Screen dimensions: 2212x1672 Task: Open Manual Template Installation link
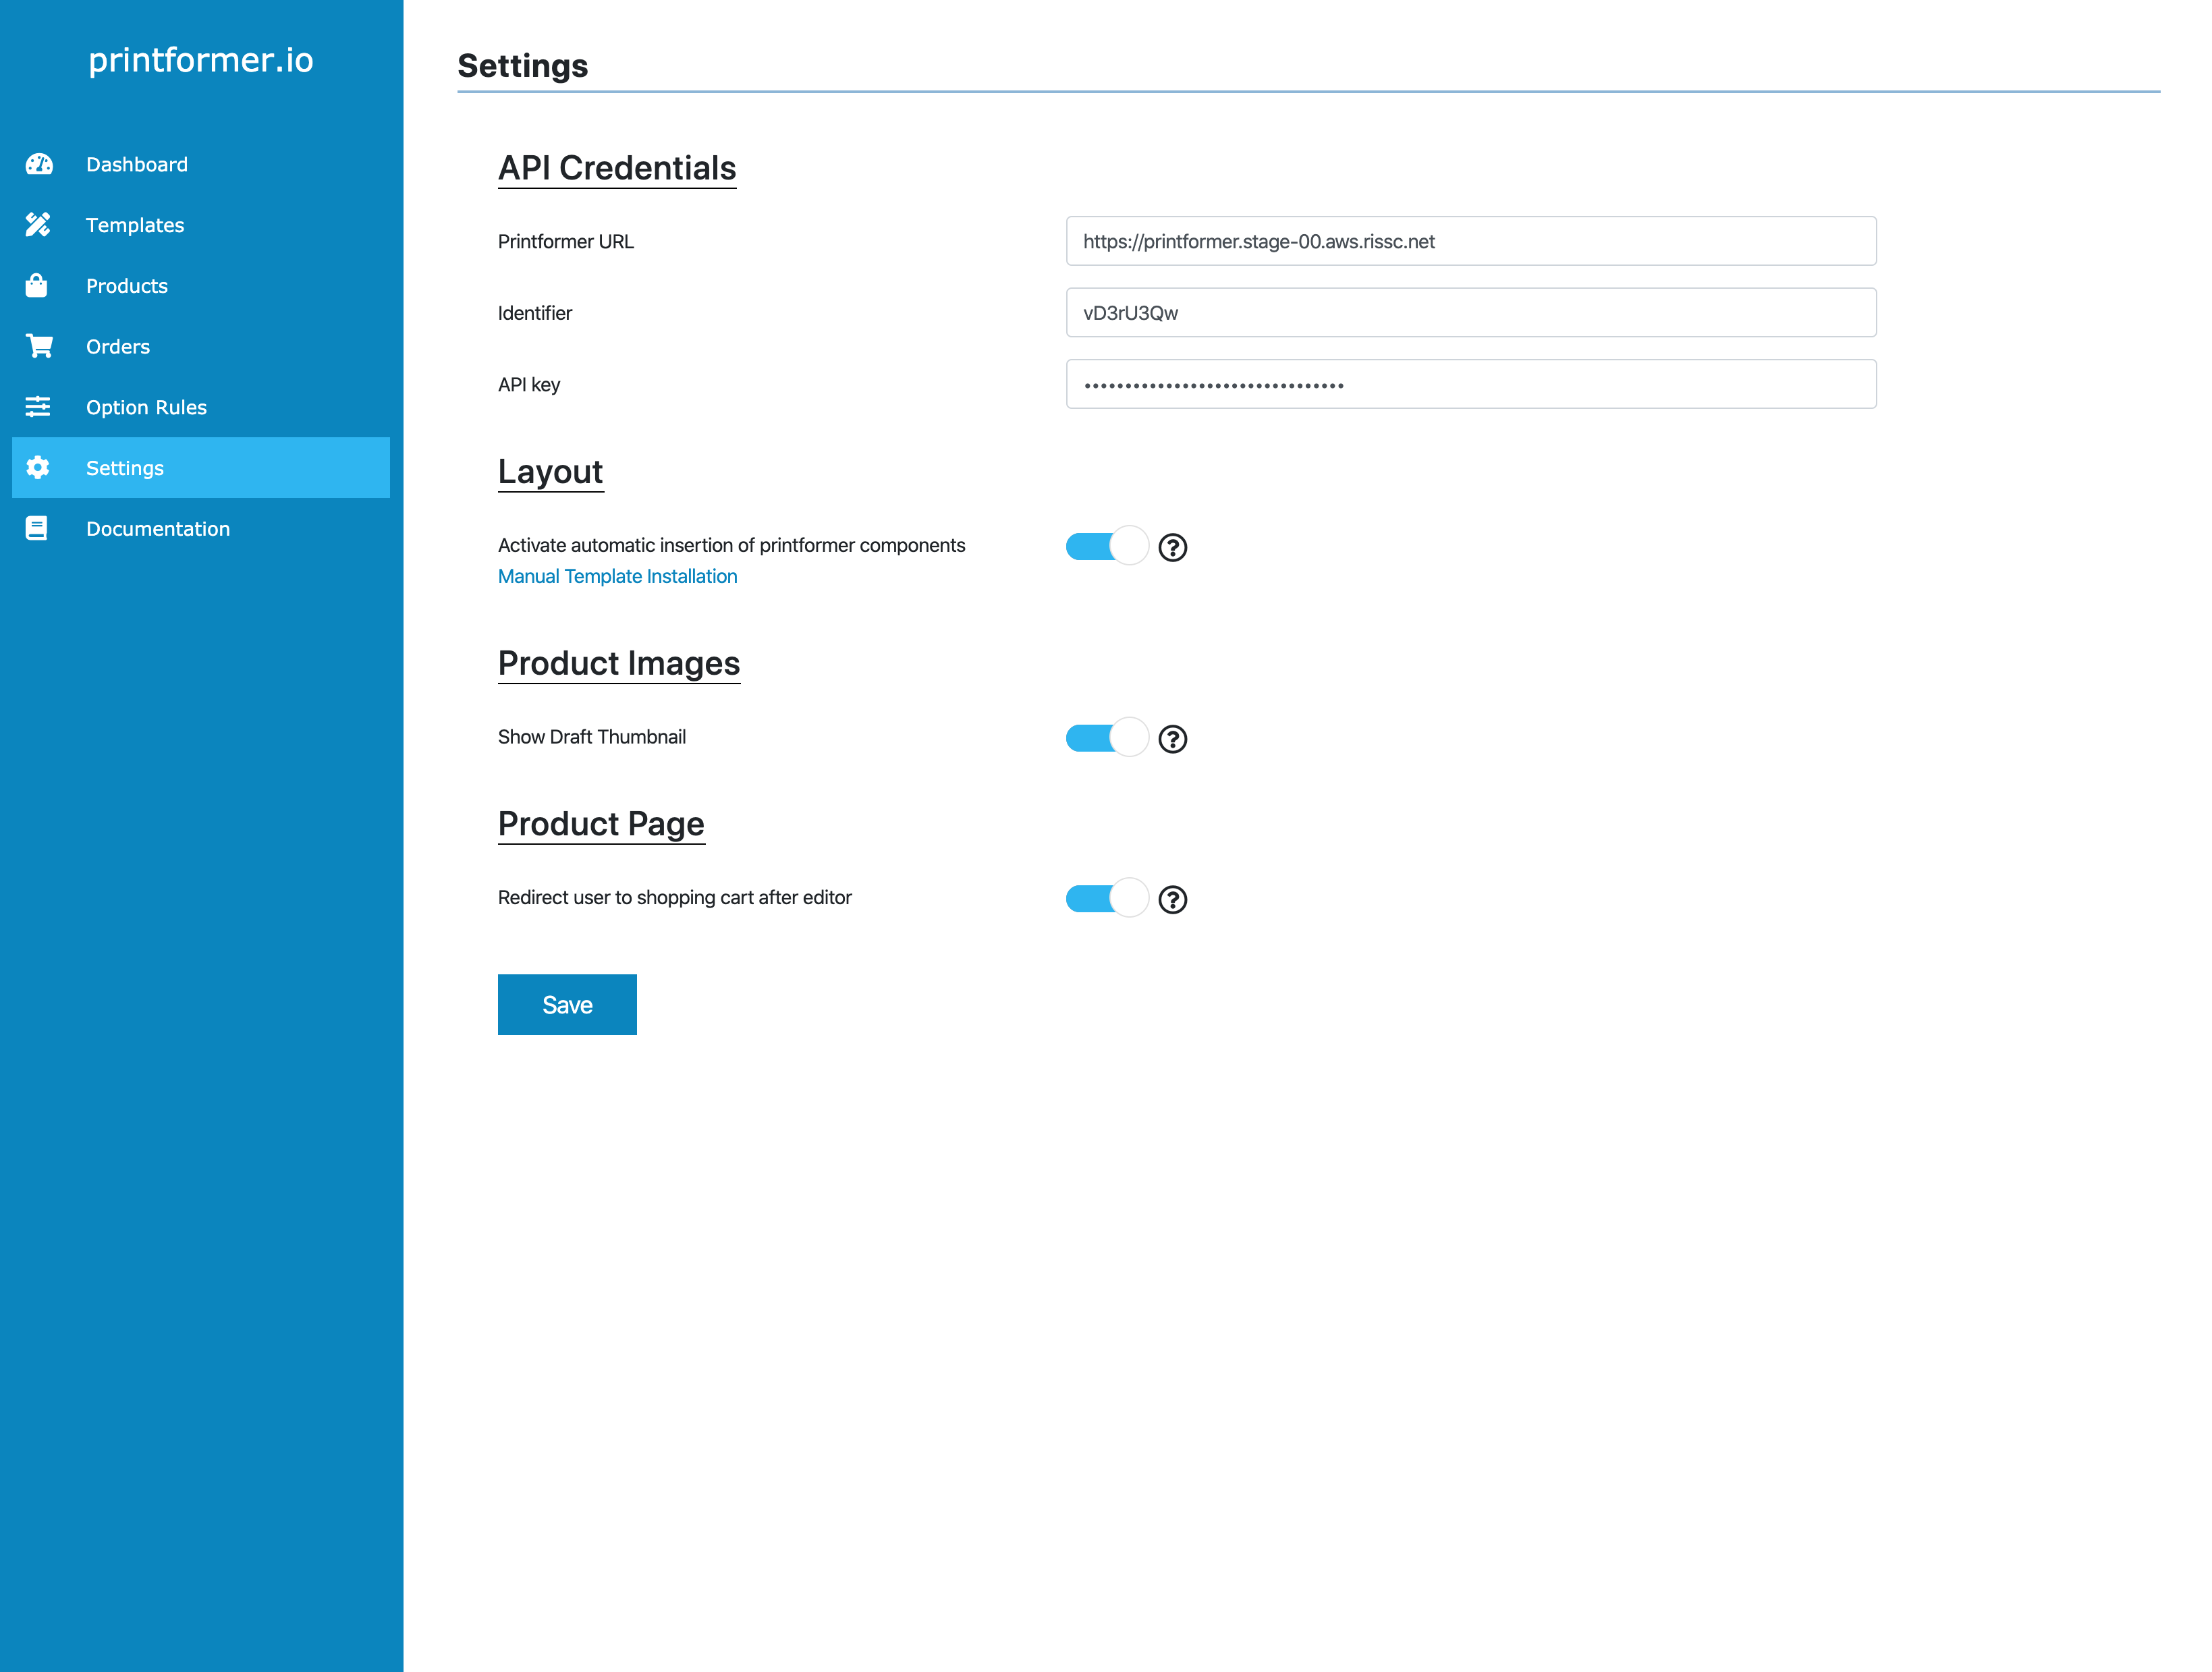pos(617,576)
